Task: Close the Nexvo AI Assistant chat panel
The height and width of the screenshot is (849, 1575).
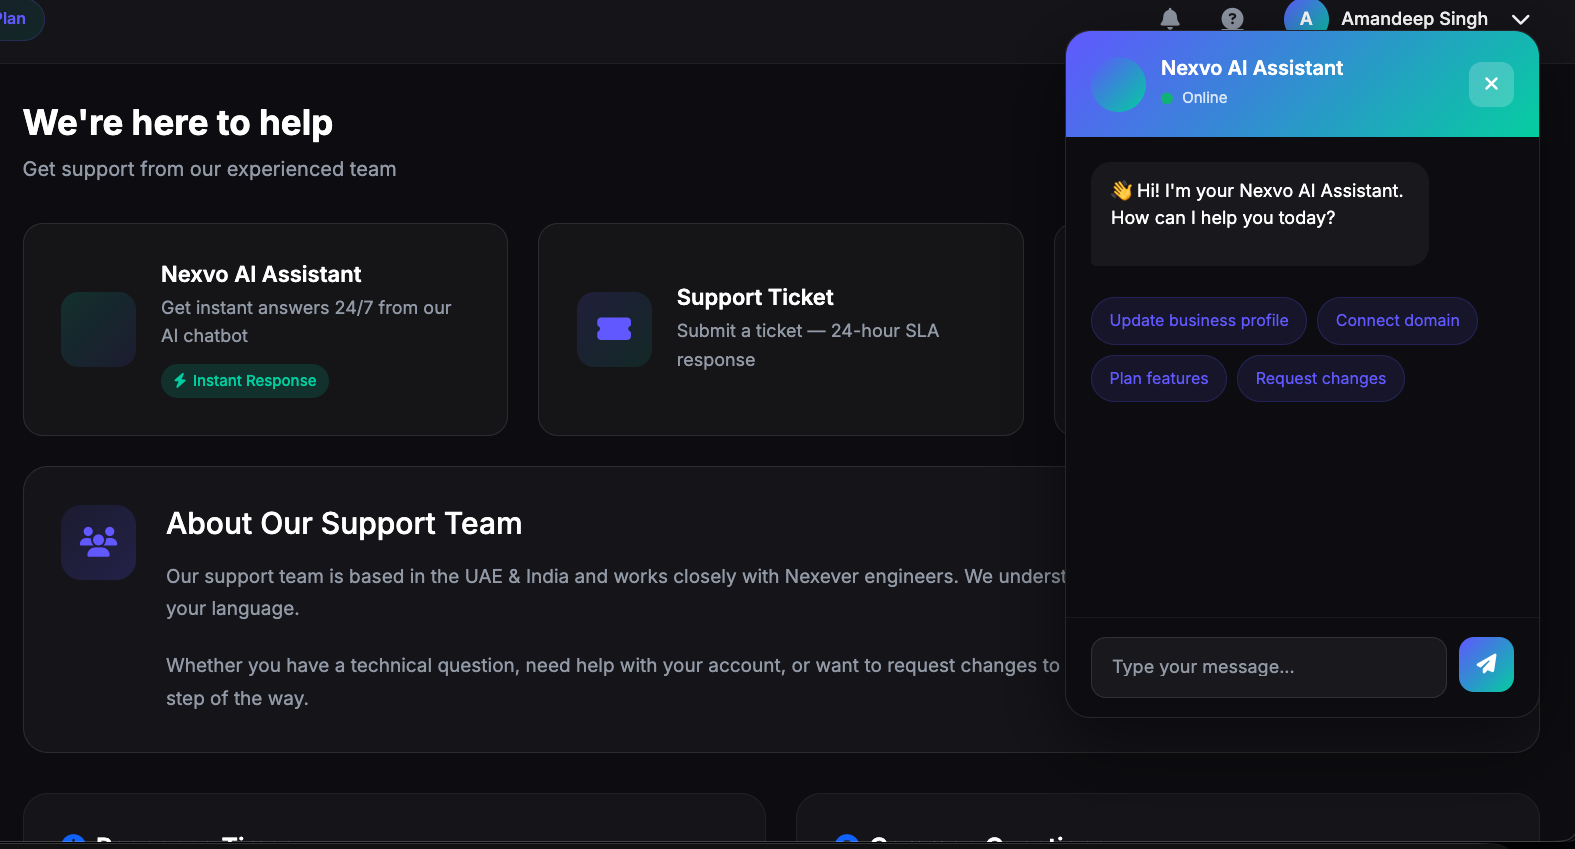Action: (1490, 84)
